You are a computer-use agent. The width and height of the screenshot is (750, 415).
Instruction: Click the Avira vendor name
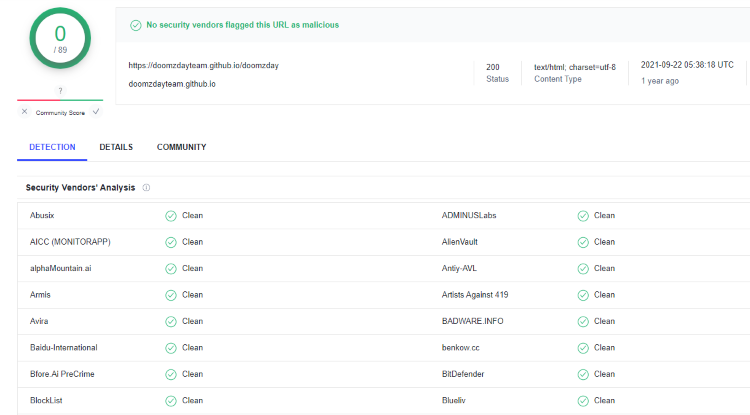pyautogui.click(x=39, y=321)
